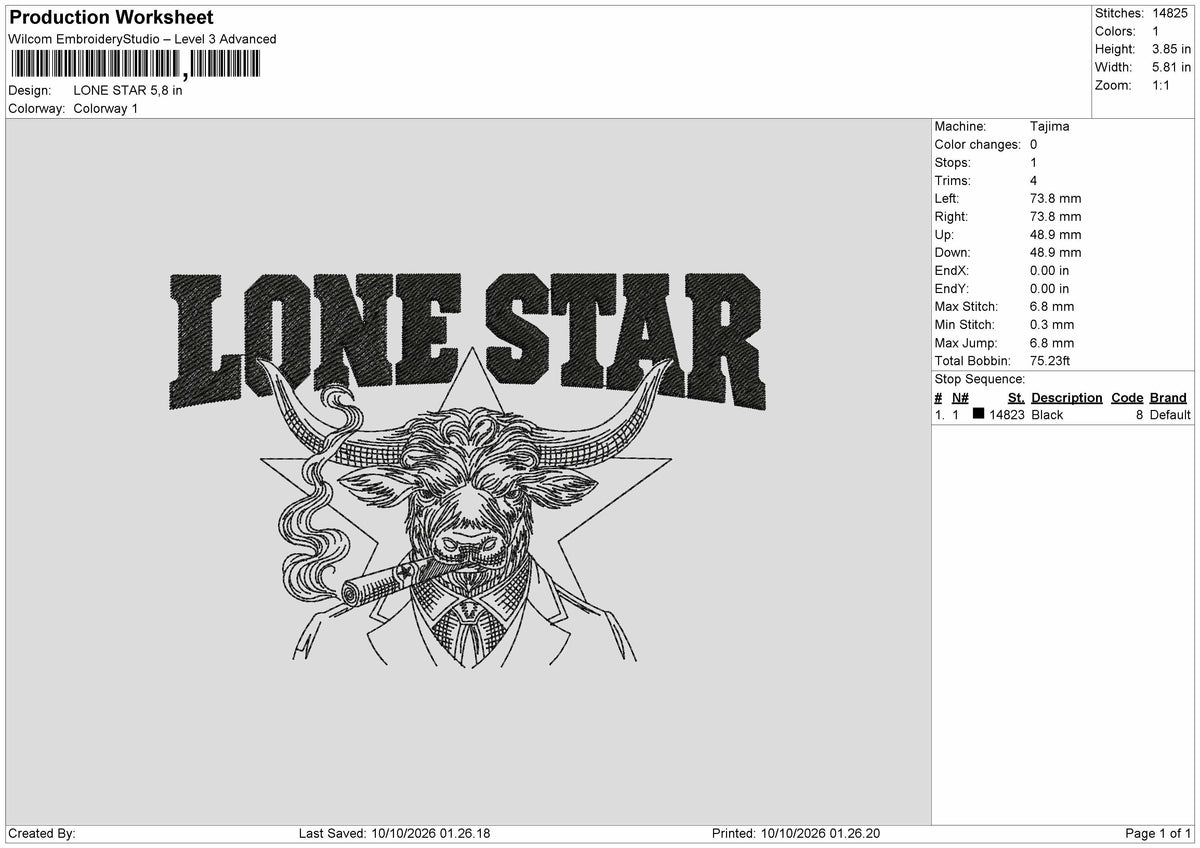Click the 'Total Bobbin' value 75.23ft
1200x848 pixels.
[1053, 360]
